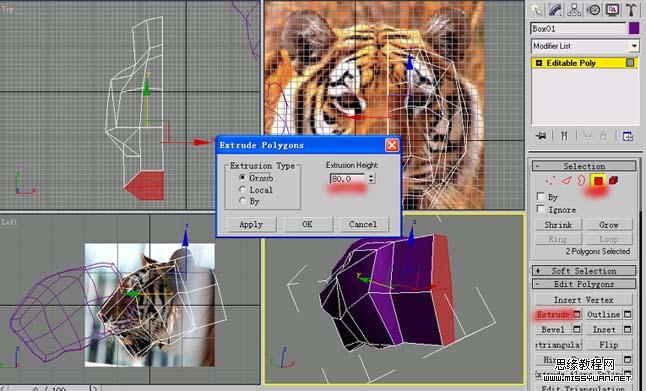Open Outline settings box icon
Viewport: 646px width, 391px height.
(627, 314)
